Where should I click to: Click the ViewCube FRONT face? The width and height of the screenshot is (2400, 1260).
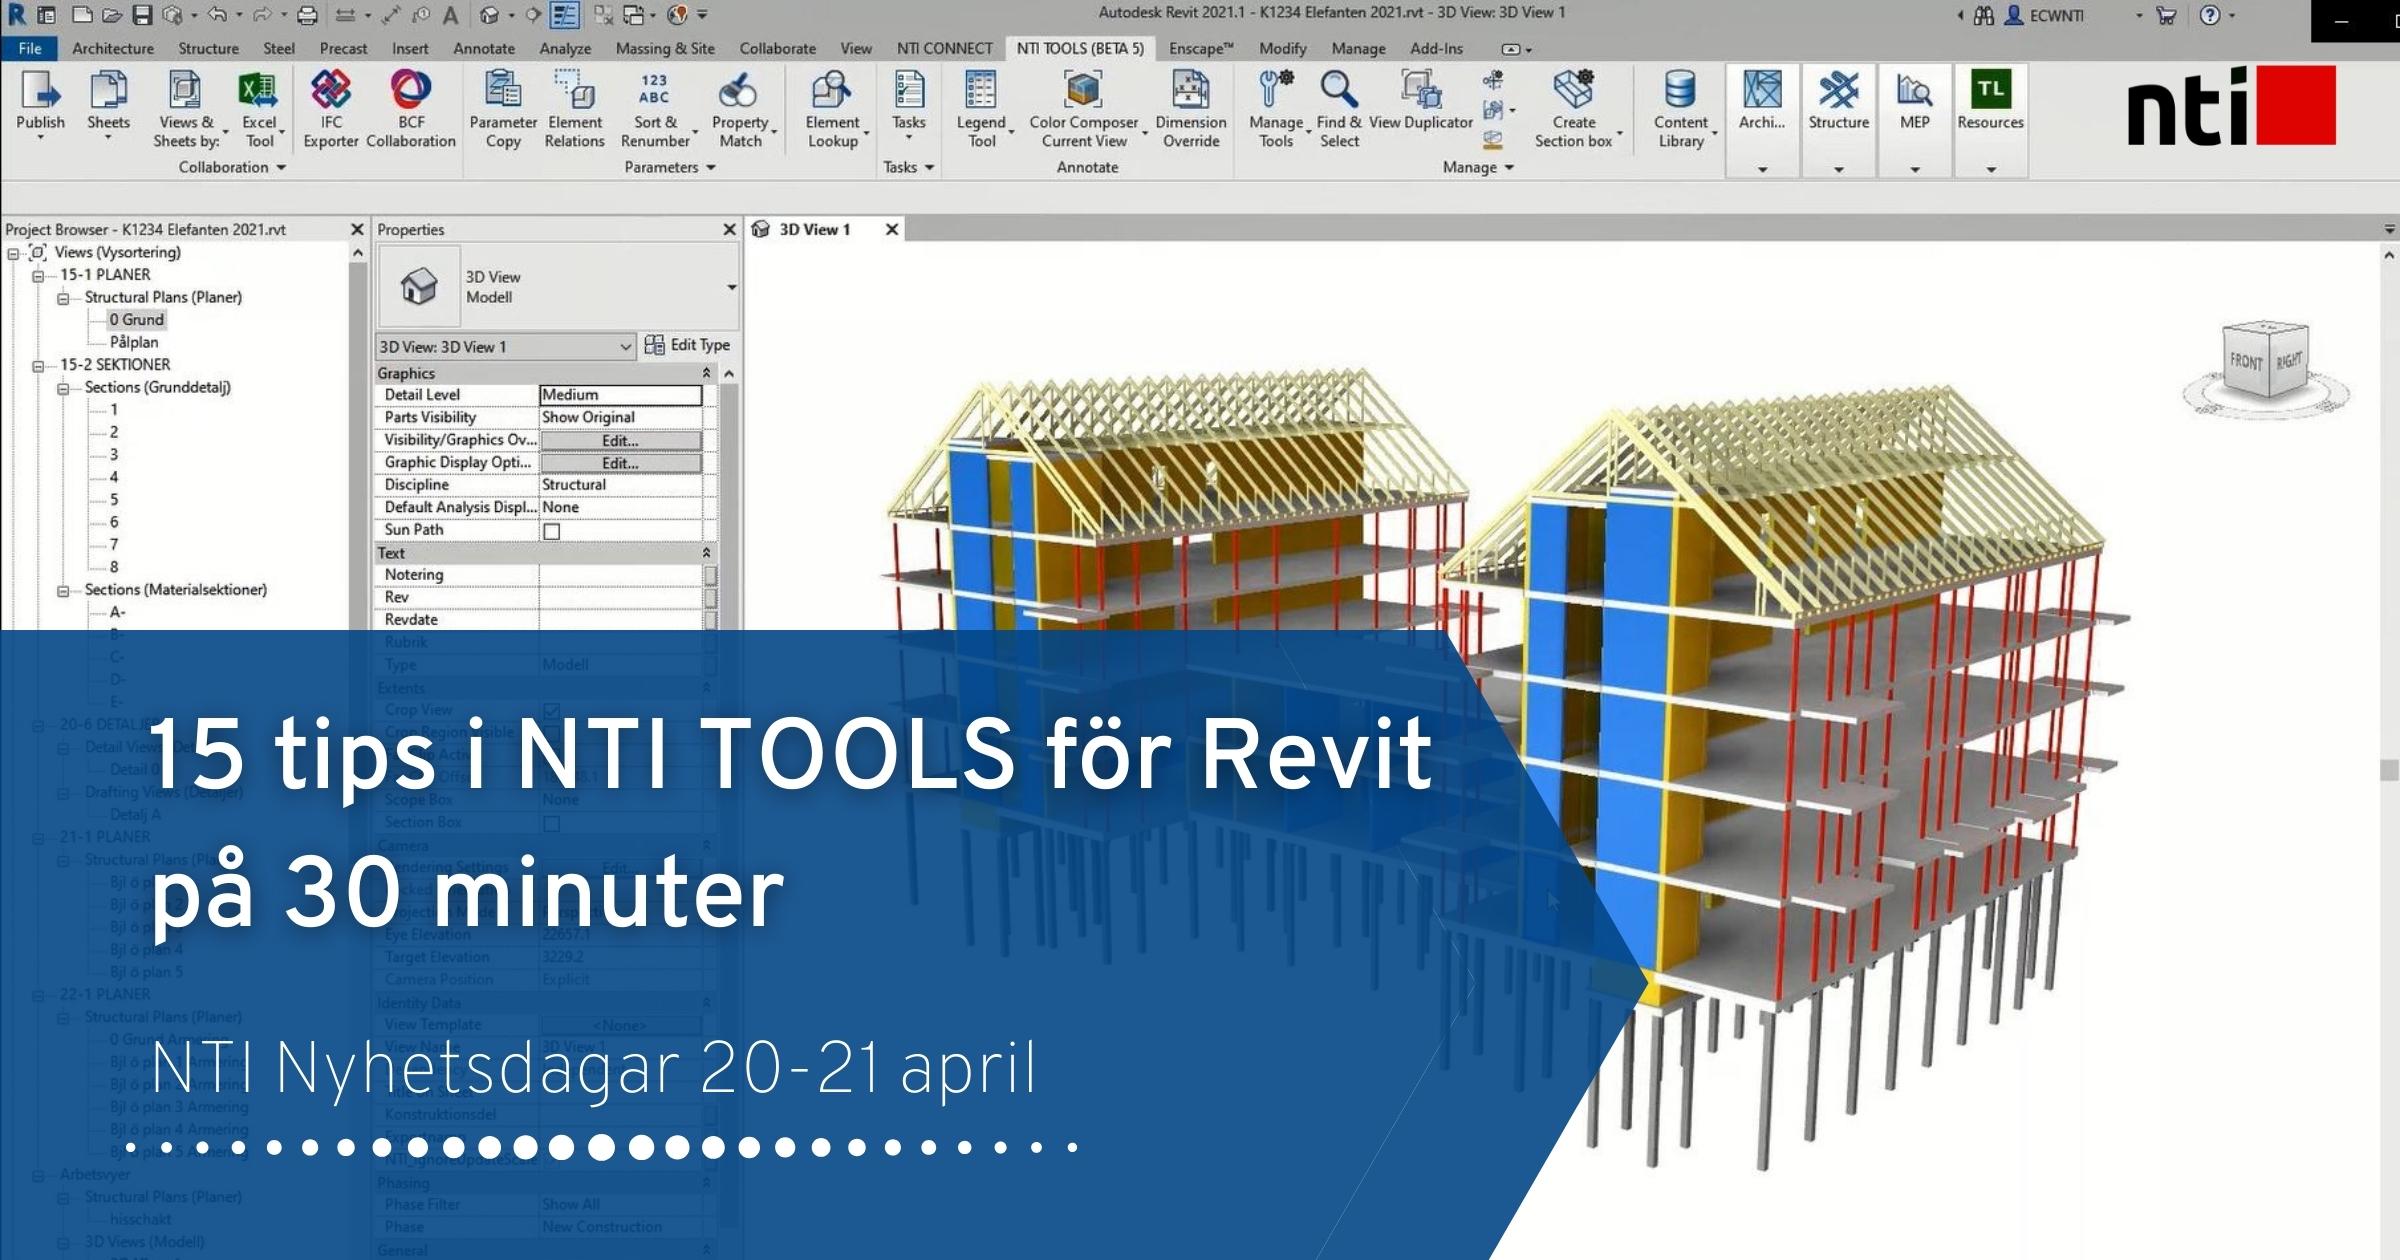pyautogui.click(x=2245, y=362)
